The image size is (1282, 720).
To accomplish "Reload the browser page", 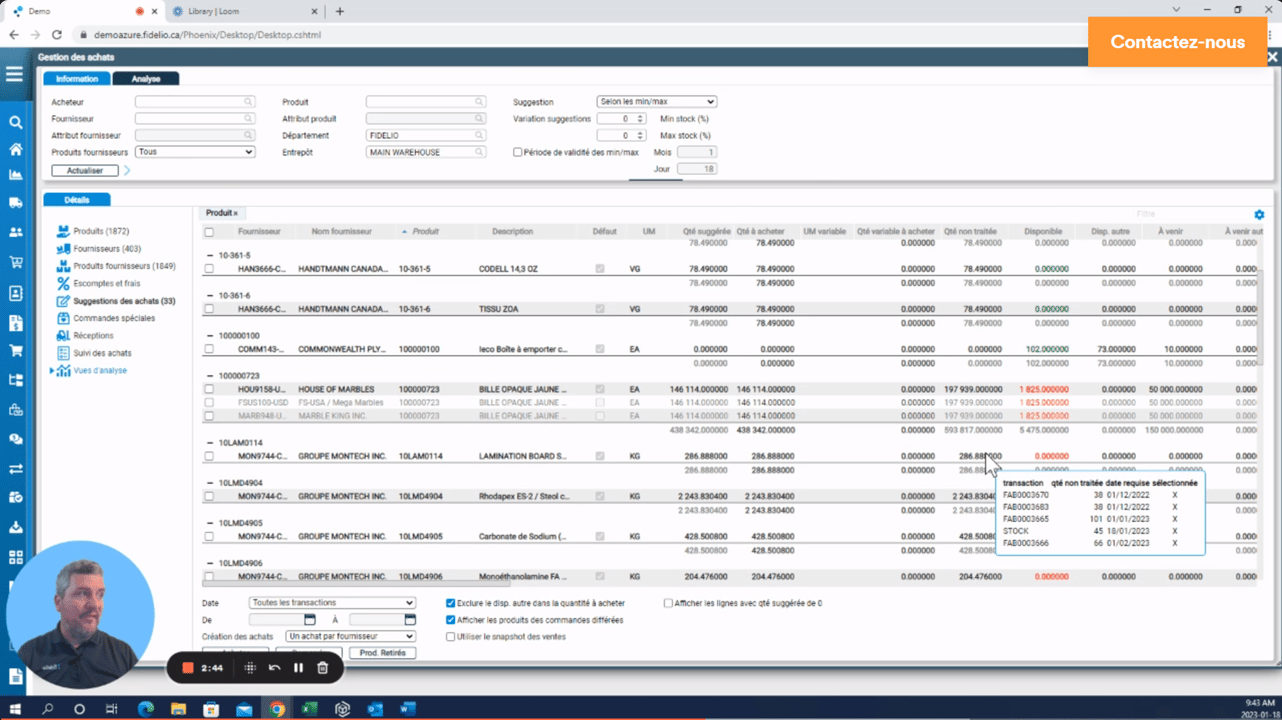I will (57, 34).
